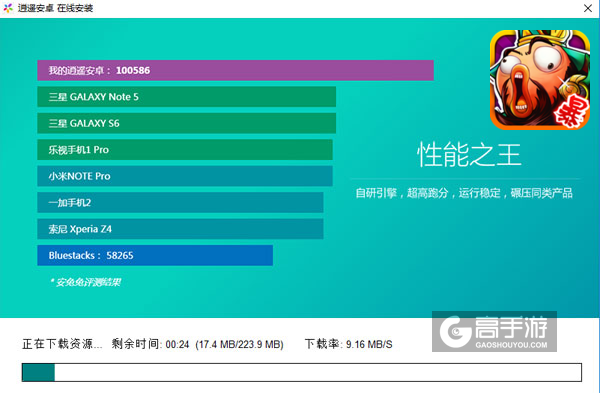The image size is (600, 393).
Task: Select the 三星 GALAXY S6 bar
Action: (186, 123)
